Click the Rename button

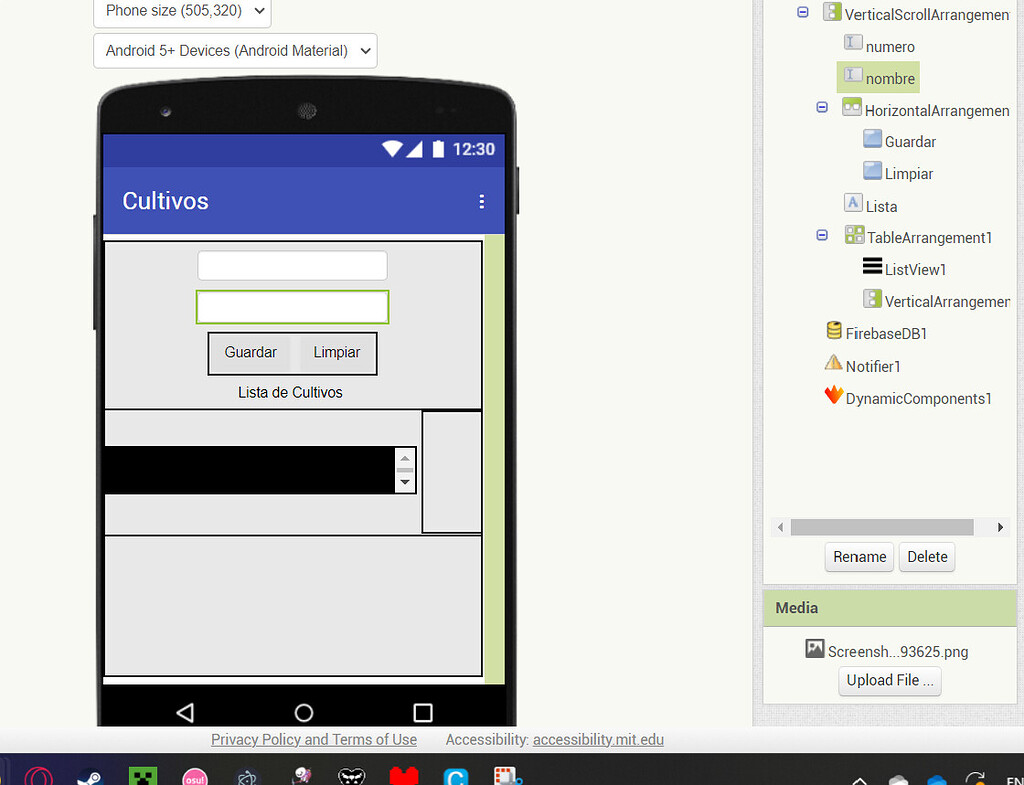tap(859, 557)
